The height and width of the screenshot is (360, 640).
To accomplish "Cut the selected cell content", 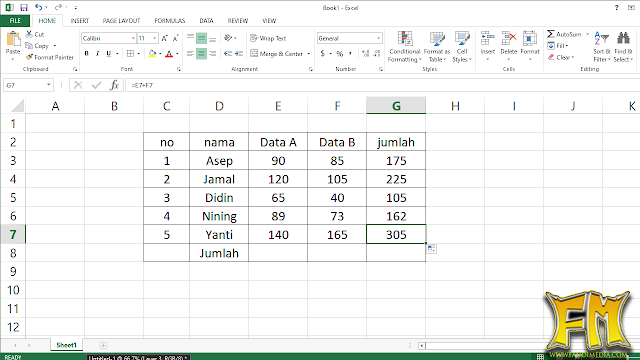I will coord(35,34).
